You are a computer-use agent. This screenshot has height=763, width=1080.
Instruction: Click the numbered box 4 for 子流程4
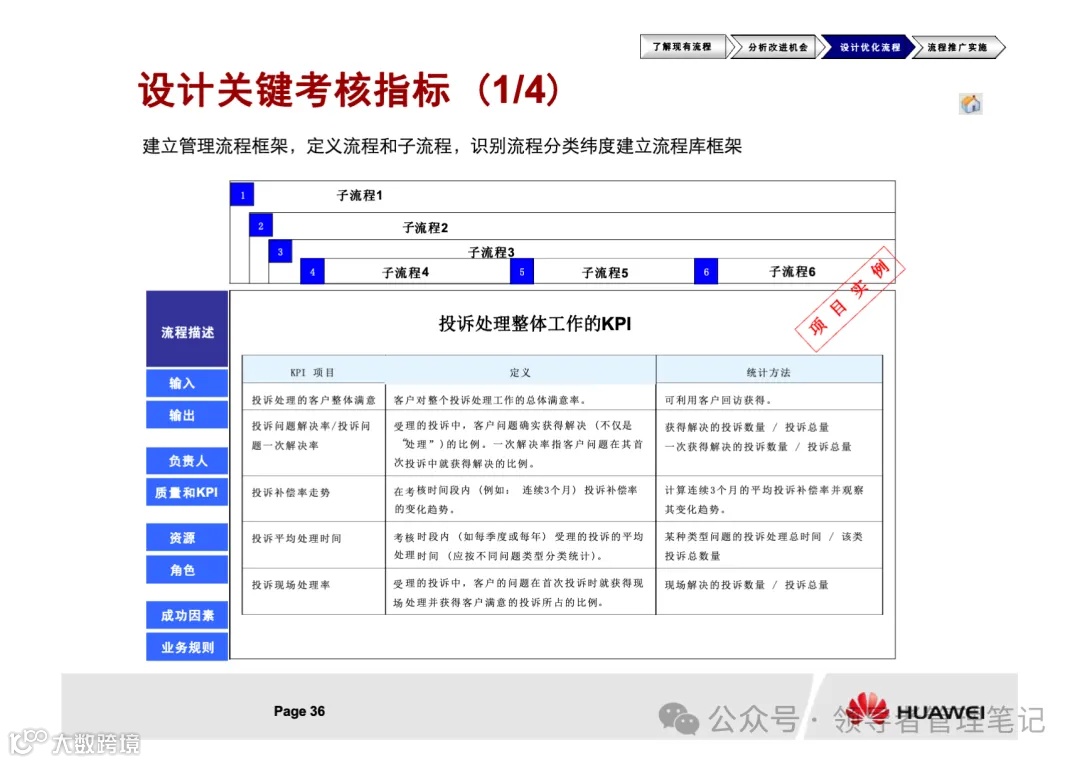pyautogui.click(x=311, y=271)
